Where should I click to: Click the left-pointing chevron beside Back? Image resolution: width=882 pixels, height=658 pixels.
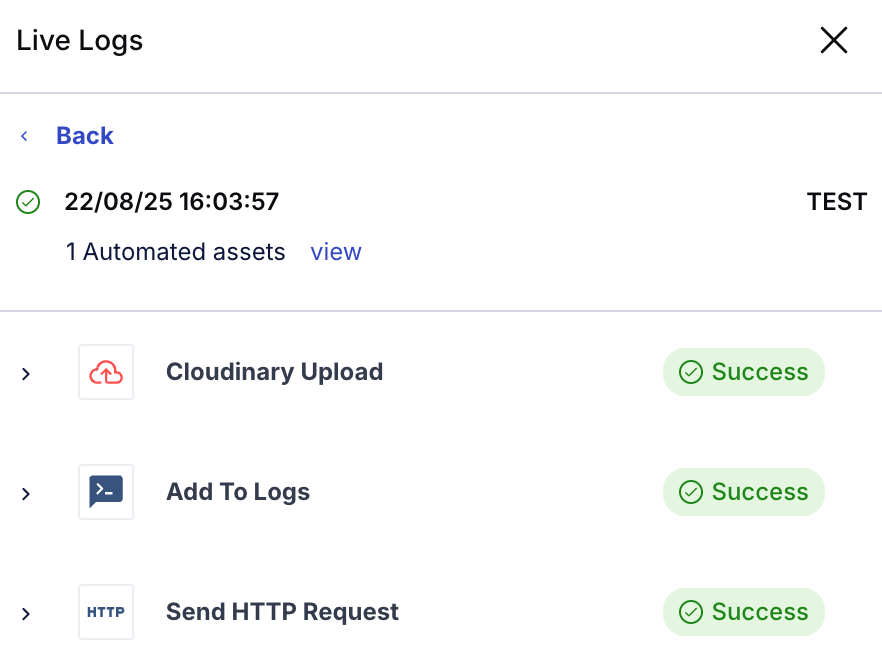(x=24, y=136)
